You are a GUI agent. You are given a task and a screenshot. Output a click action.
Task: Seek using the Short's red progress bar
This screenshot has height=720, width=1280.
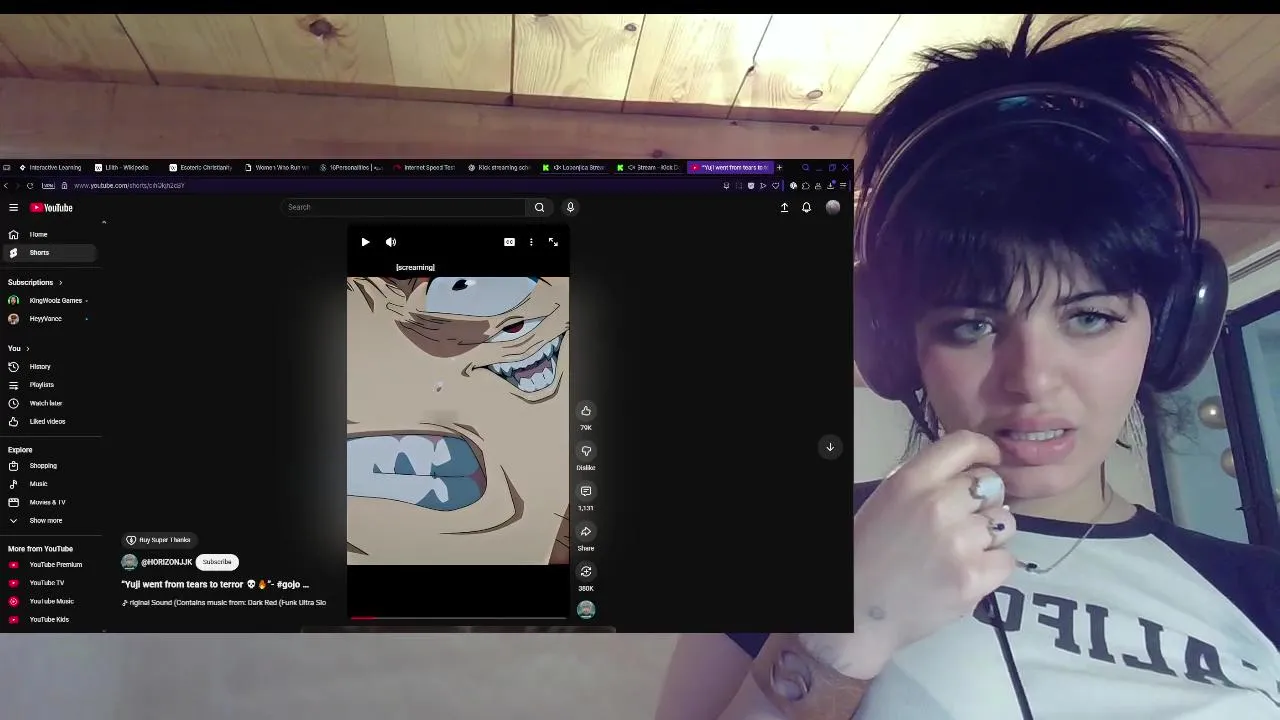tap(457, 618)
